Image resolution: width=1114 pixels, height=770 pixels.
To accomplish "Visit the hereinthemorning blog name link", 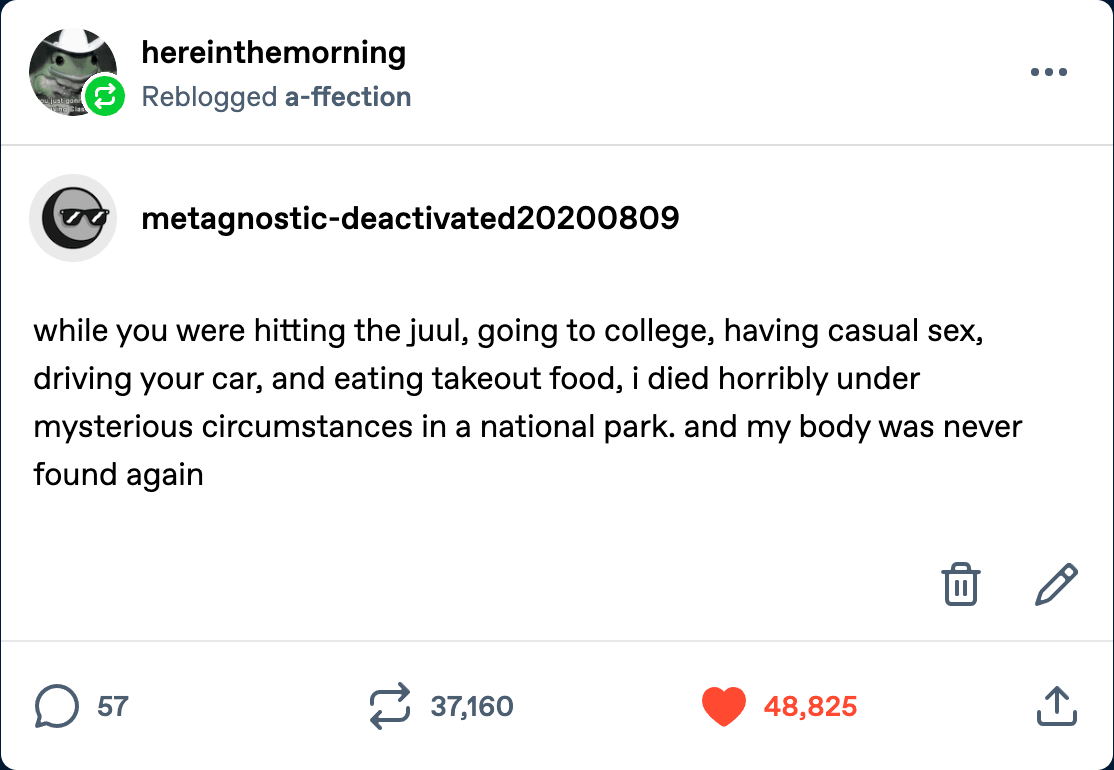I will tap(274, 53).
